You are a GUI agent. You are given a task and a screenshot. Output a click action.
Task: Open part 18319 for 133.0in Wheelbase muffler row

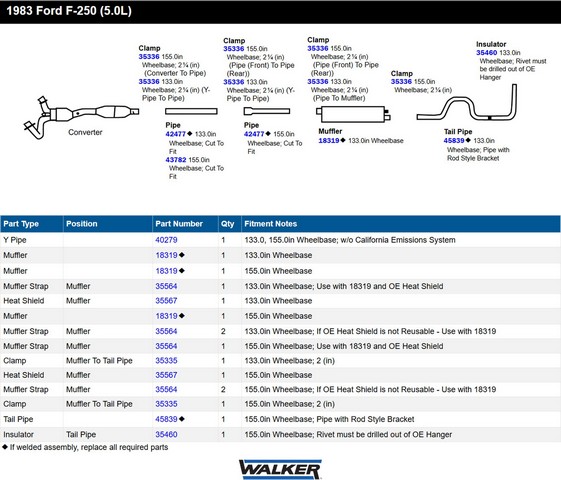166,255
